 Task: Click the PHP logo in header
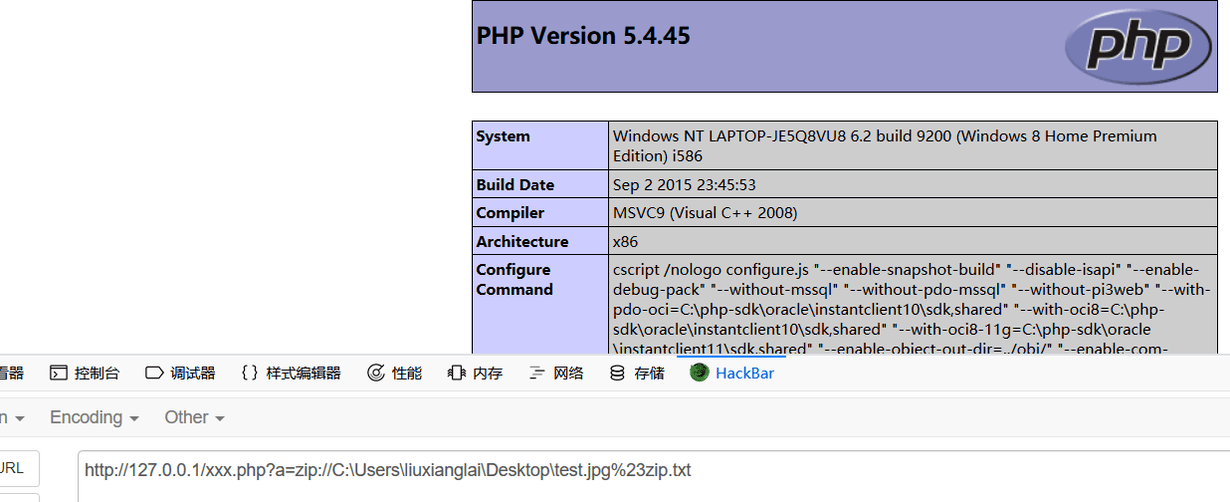pos(1127,45)
